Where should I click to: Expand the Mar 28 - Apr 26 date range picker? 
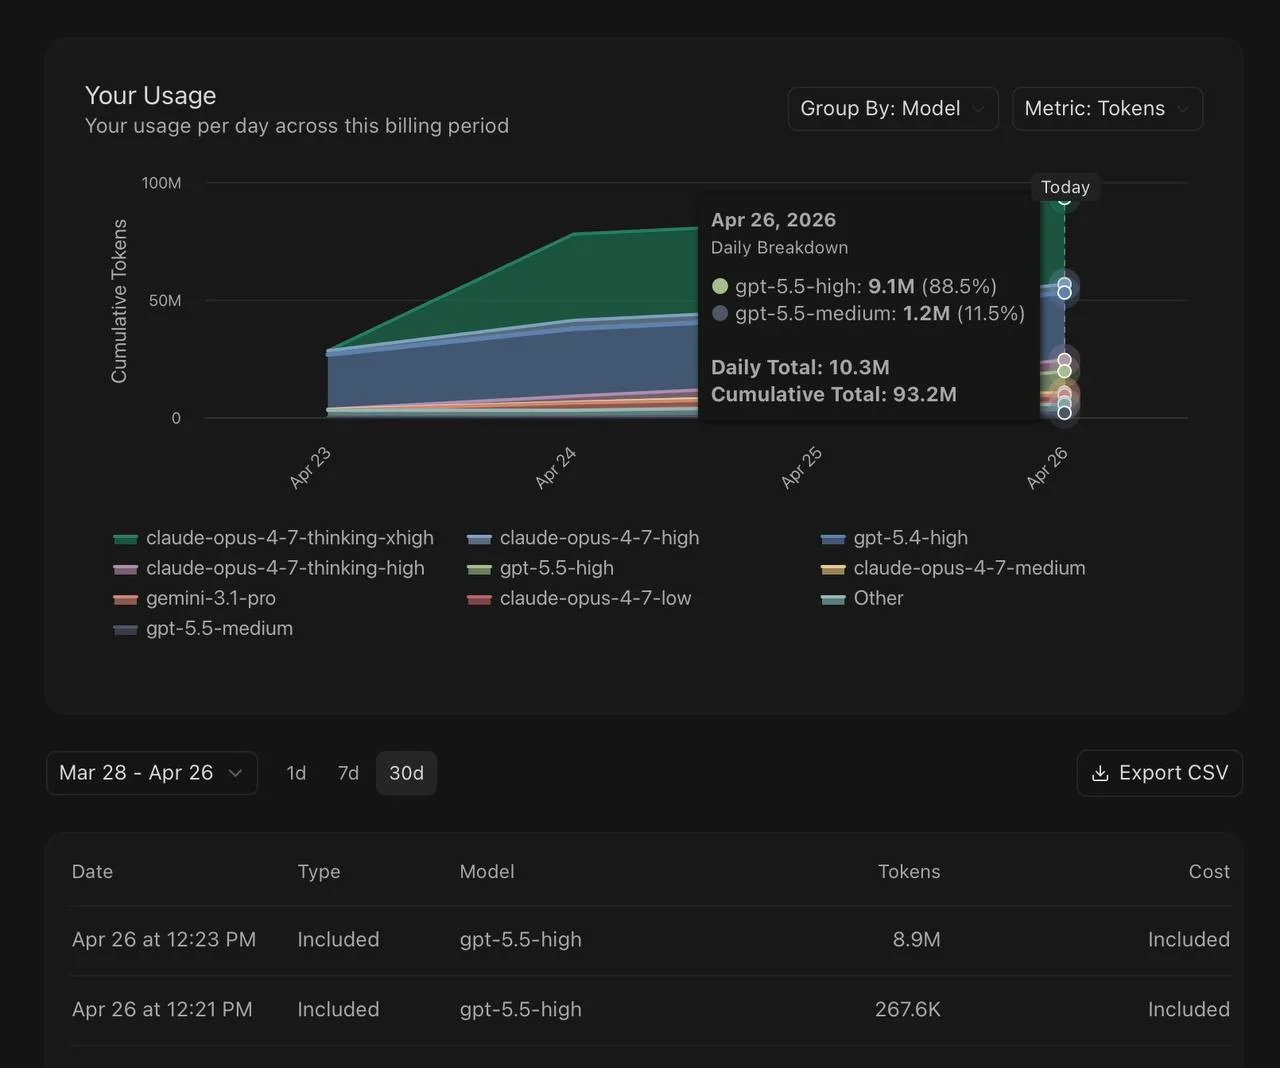coord(152,773)
